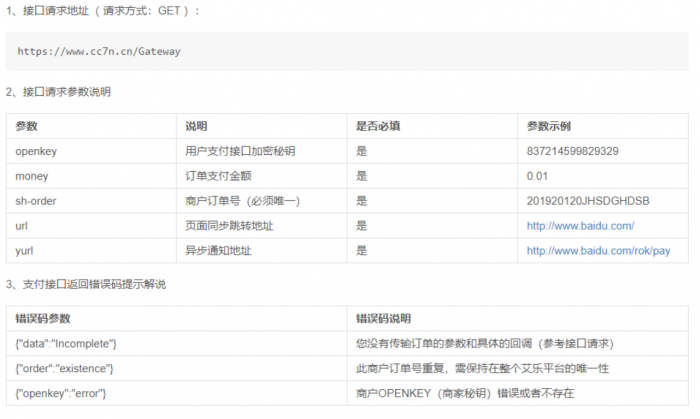Screen dimensions: 700x419
Task: Select the money parameter cell
Action: pyautogui.click(x=34, y=176)
